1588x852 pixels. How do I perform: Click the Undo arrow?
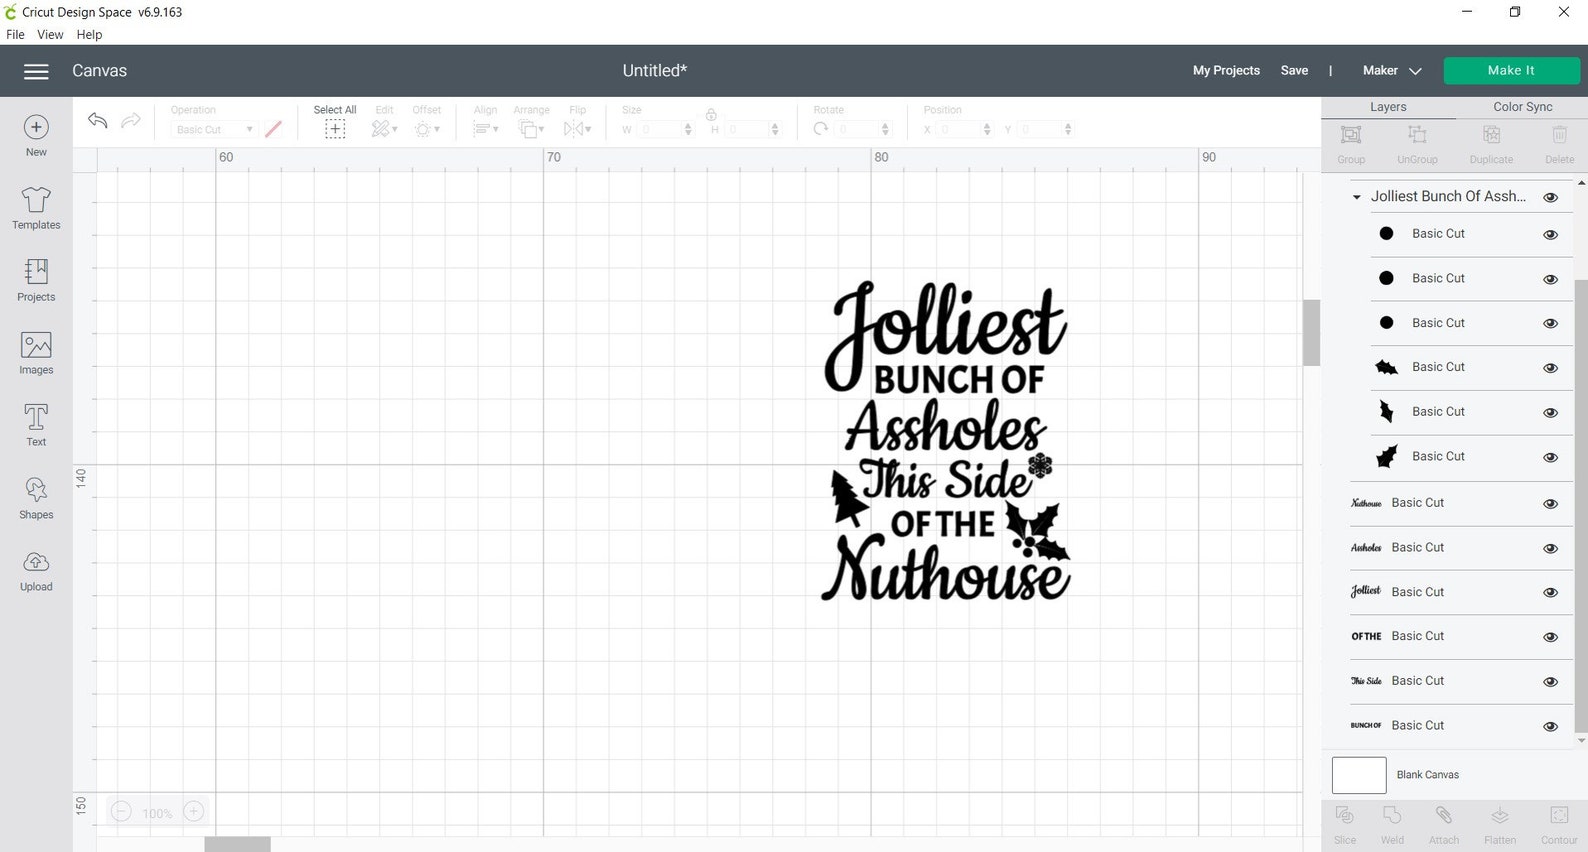click(97, 120)
